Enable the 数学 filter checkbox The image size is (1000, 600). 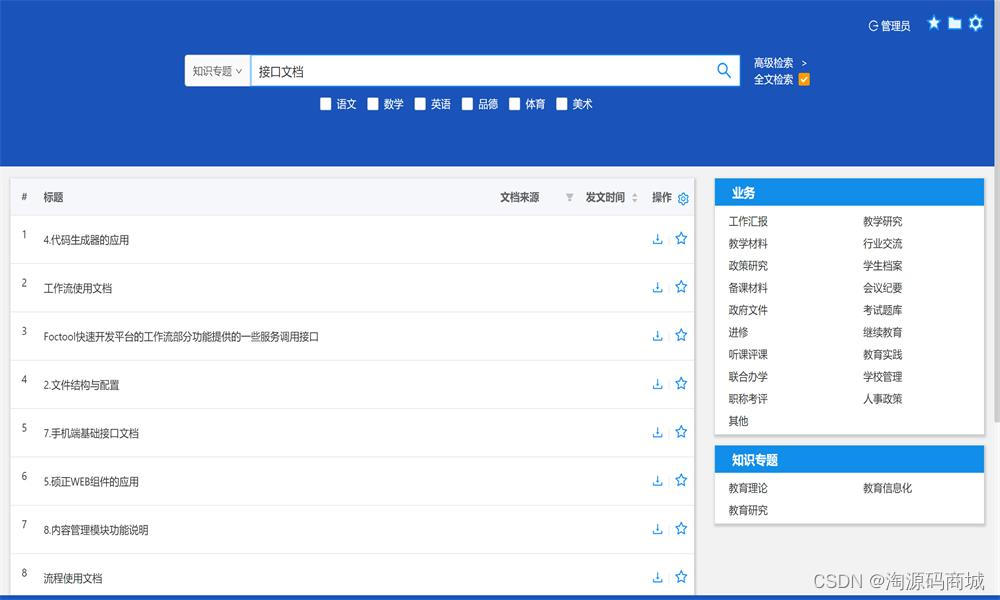coord(373,103)
